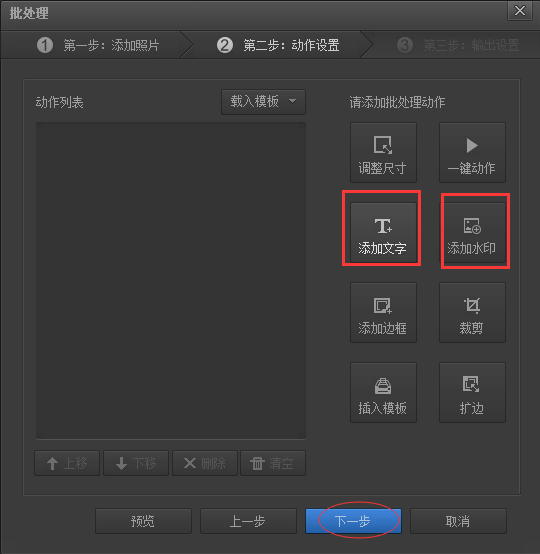The height and width of the screenshot is (554, 540).
Task: Select the 一键动作 play icon button
Action: pos(472,153)
